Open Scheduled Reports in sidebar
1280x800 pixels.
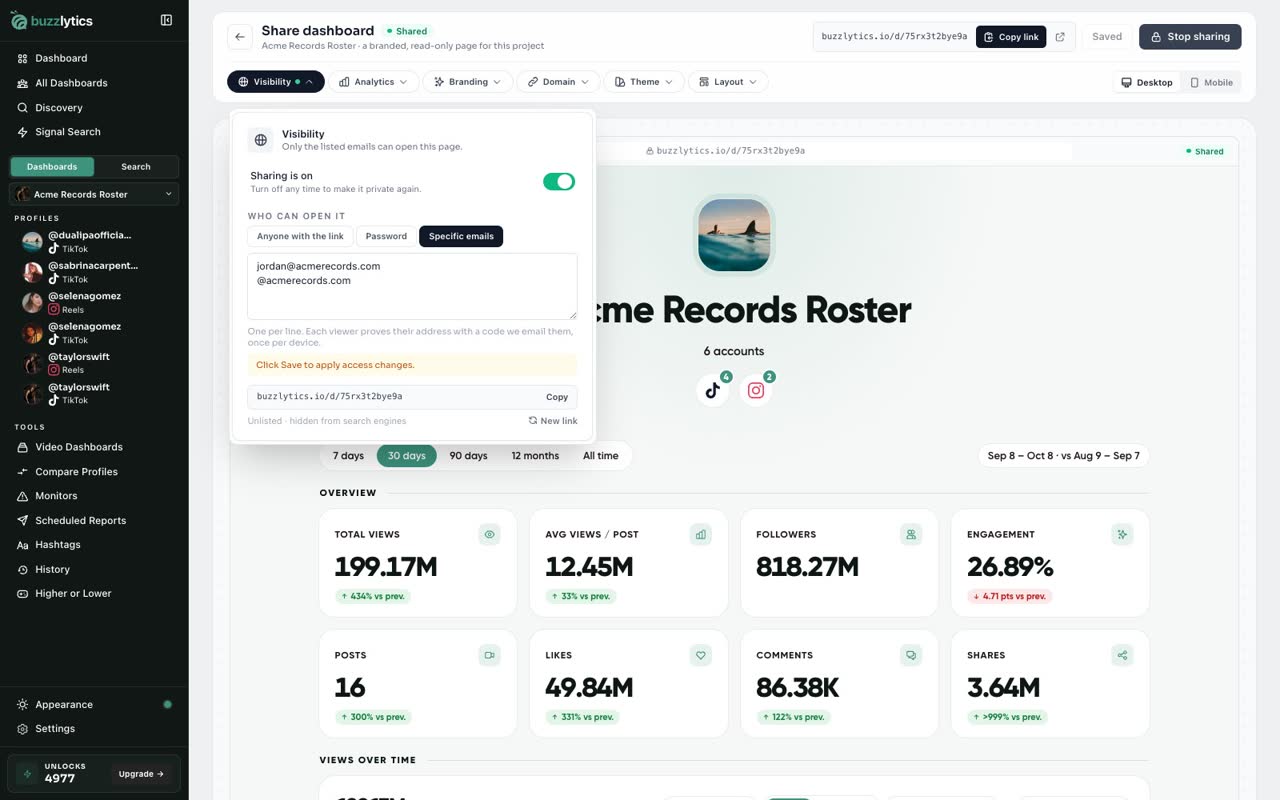[x=81, y=520]
